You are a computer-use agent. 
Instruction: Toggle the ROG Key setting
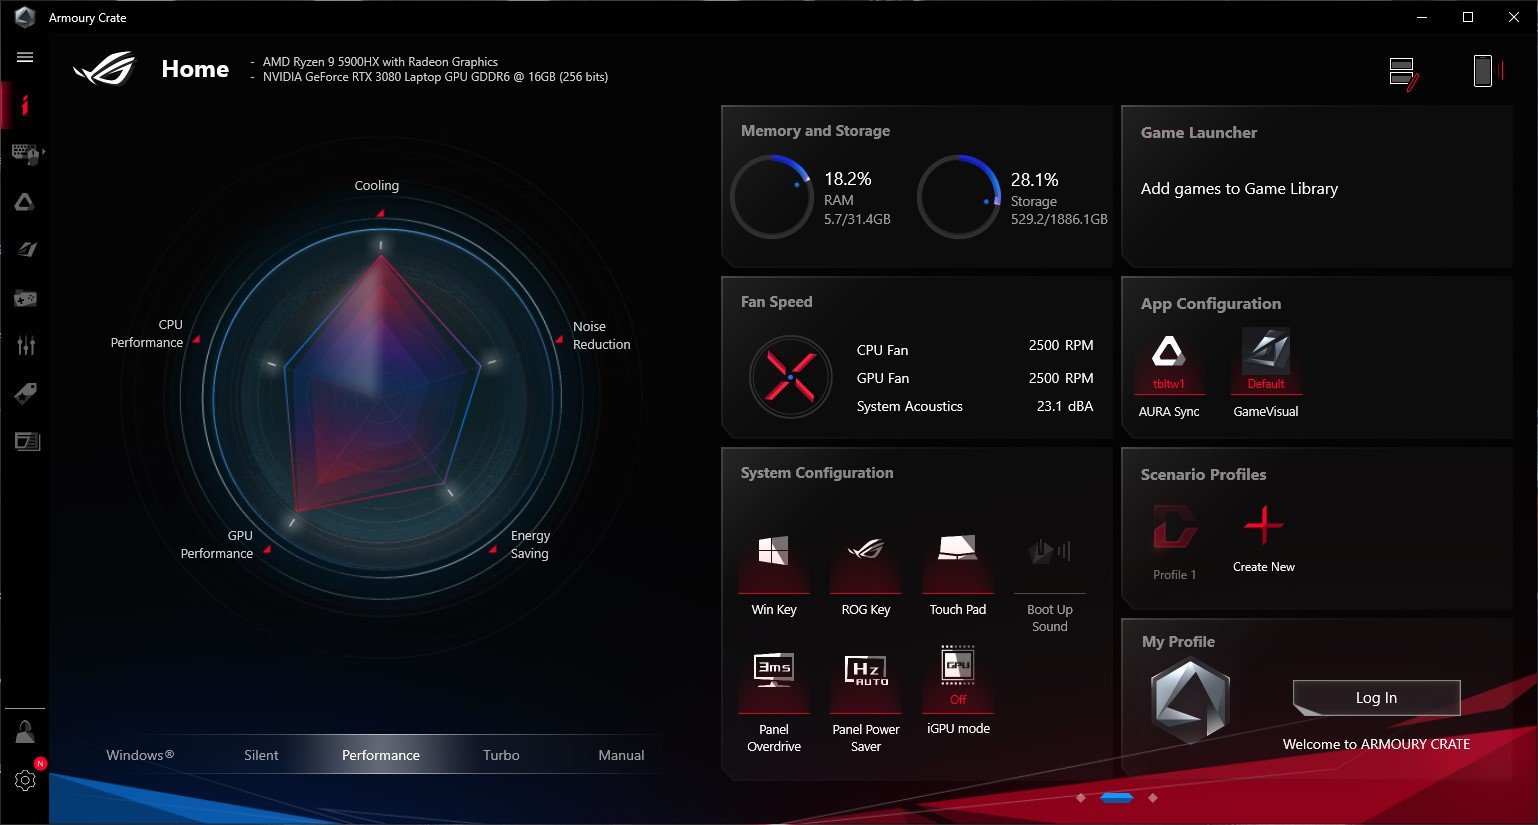click(866, 574)
